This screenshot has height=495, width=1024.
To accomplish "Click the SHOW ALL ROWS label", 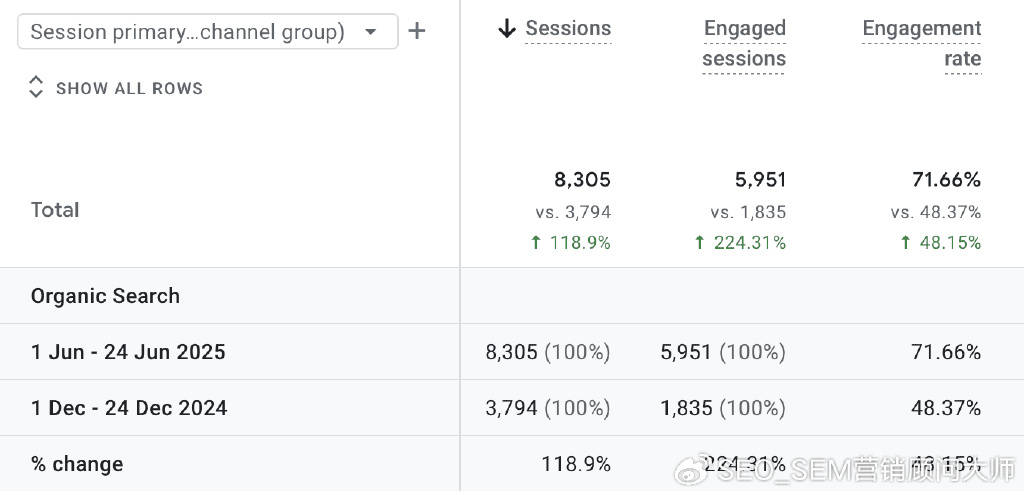I will coord(129,88).
